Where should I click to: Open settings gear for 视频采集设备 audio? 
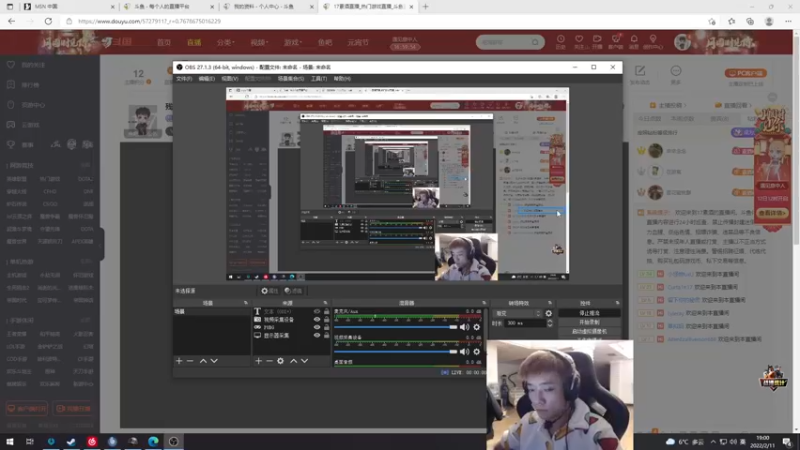pyautogui.click(x=477, y=352)
